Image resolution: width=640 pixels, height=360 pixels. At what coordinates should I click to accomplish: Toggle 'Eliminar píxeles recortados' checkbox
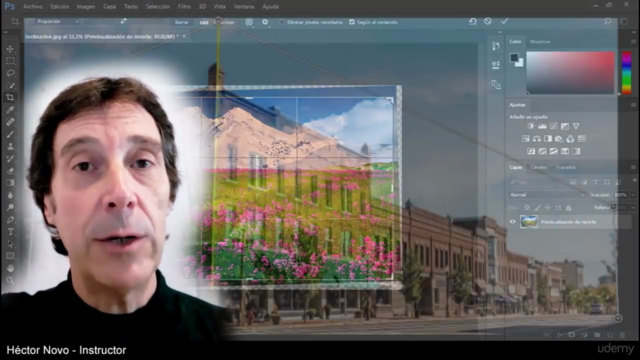[282, 22]
